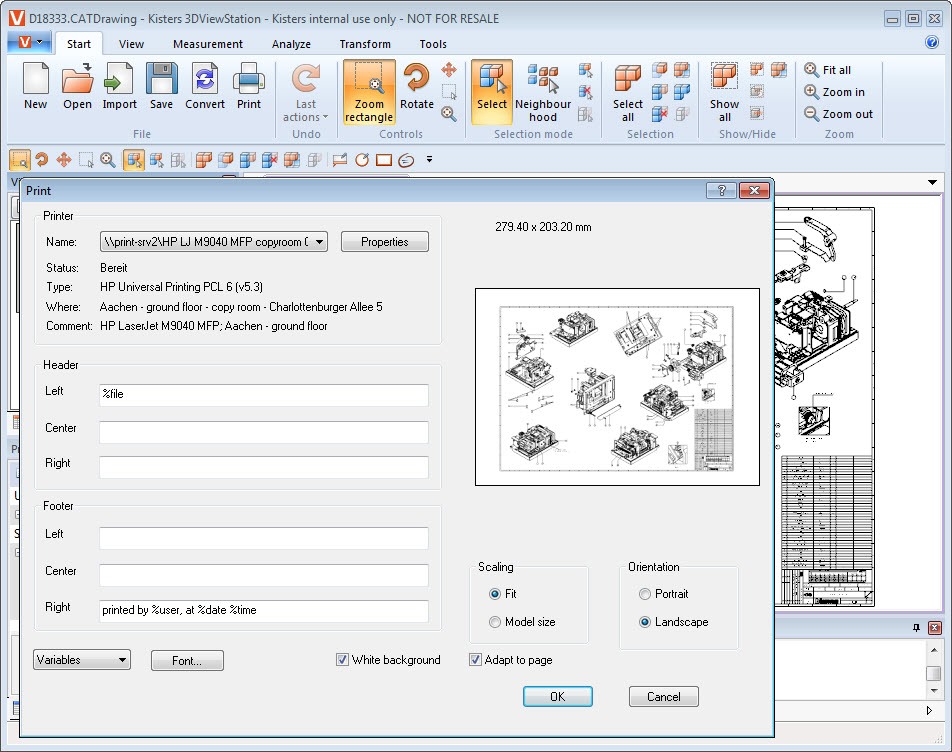952x752 pixels.
Task: Toggle the Adapt to page checkbox
Action: coord(475,660)
